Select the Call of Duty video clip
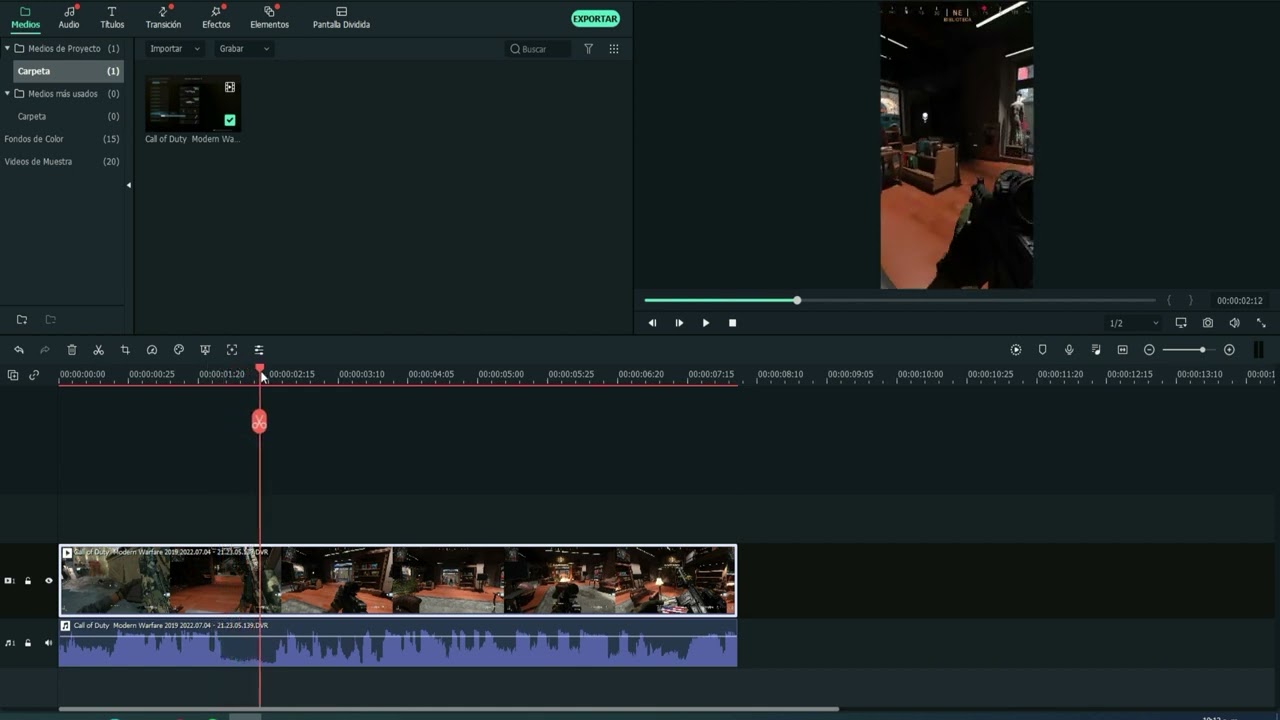This screenshot has height=720, width=1280. tap(398, 580)
